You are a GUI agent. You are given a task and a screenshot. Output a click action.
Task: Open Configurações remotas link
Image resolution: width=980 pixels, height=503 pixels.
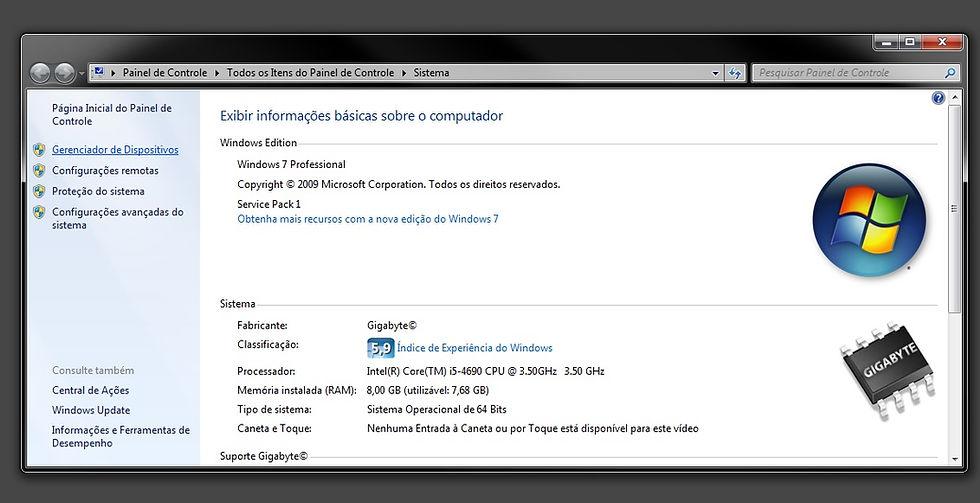pyautogui.click(x=105, y=170)
